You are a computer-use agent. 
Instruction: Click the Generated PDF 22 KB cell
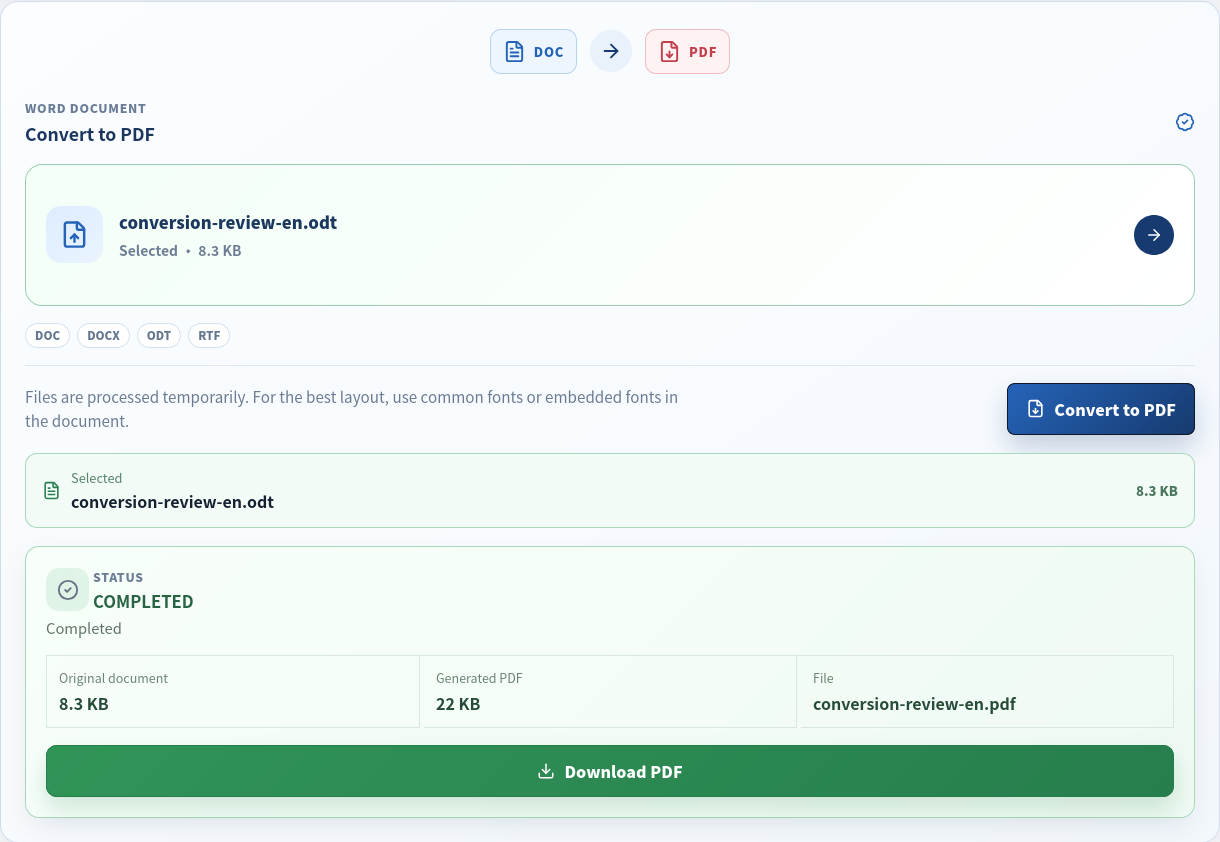tap(609, 691)
